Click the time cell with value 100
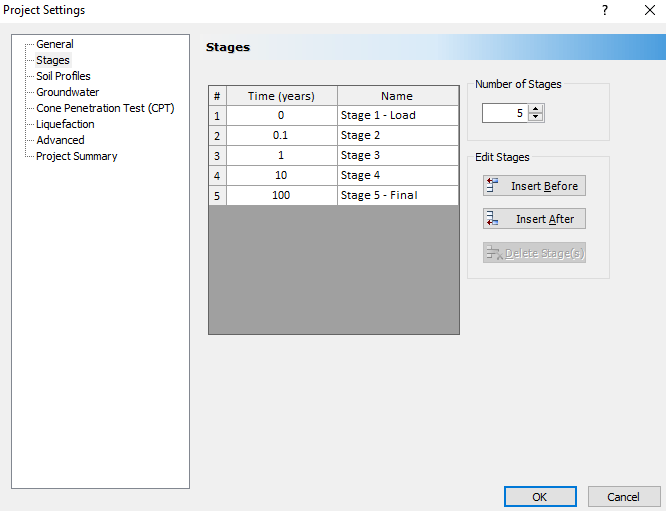666x511 pixels. pos(282,195)
